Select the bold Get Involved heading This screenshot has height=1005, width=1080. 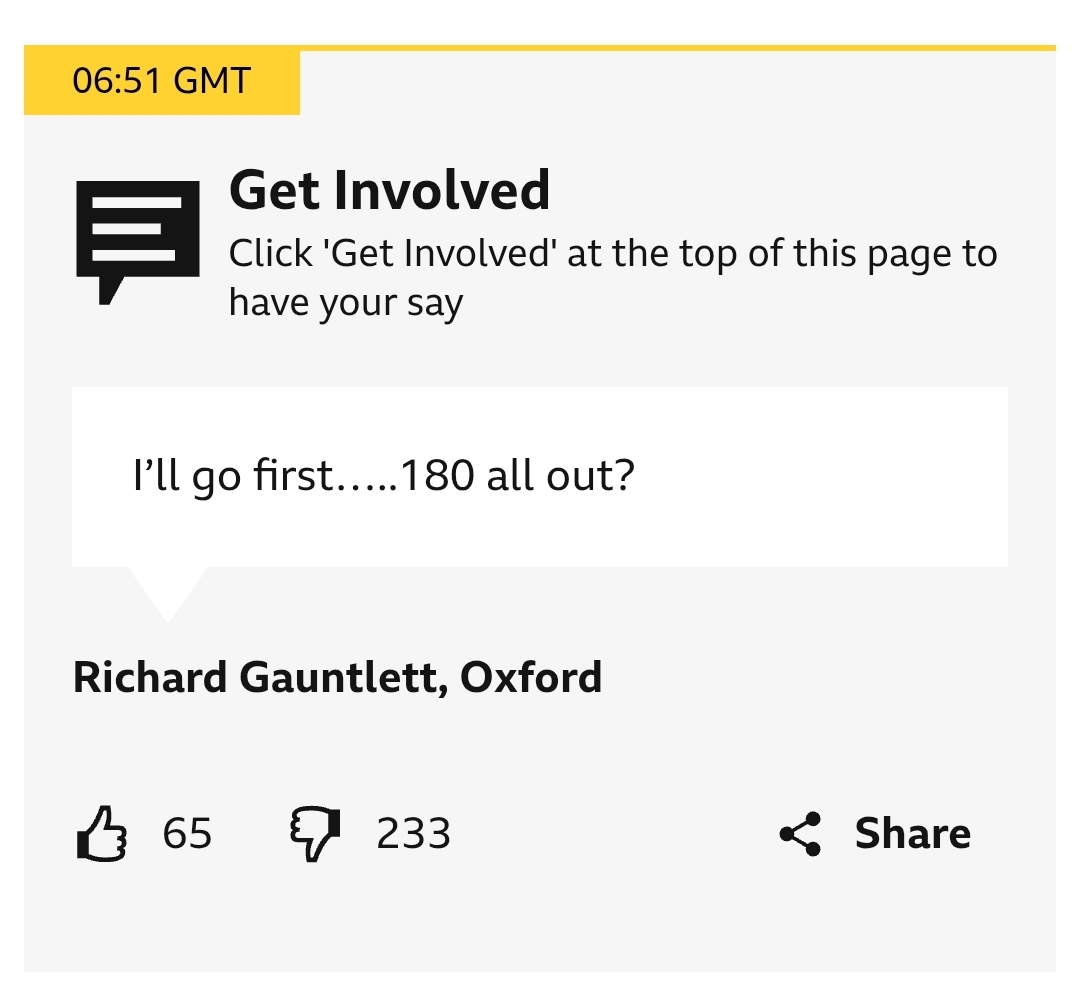(389, 190)
